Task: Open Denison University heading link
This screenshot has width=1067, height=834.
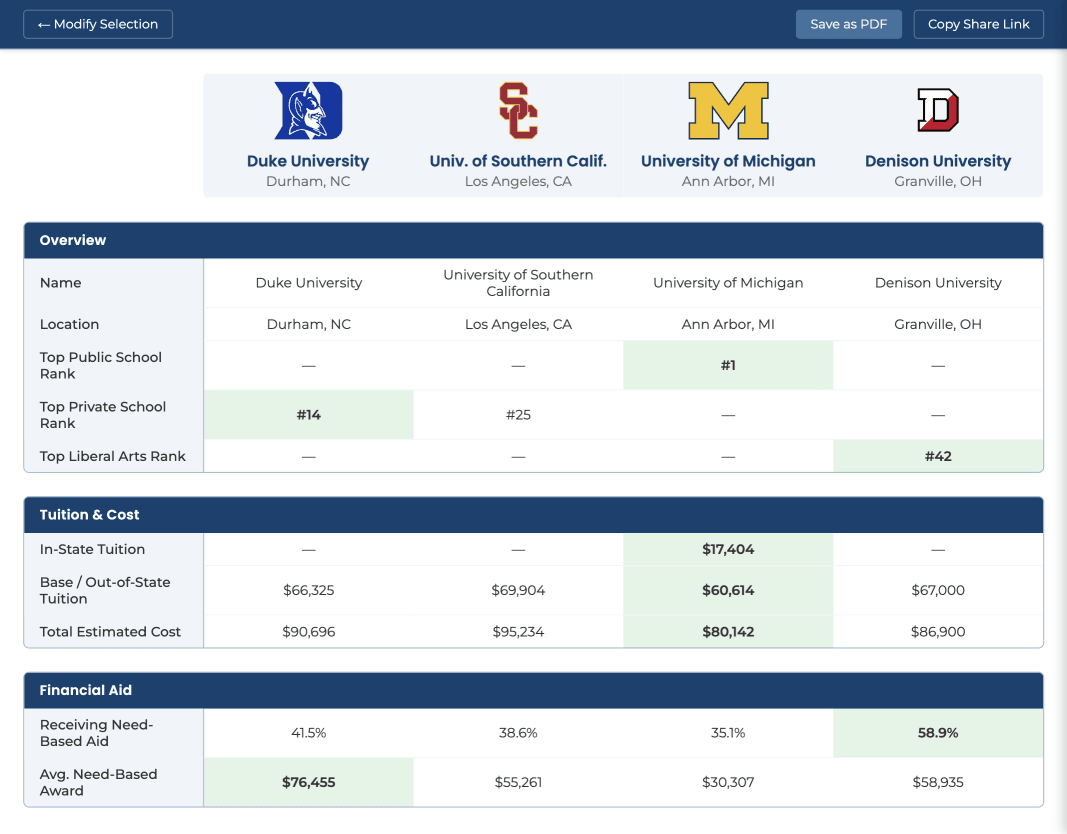Action: click(x=938, y=161)
